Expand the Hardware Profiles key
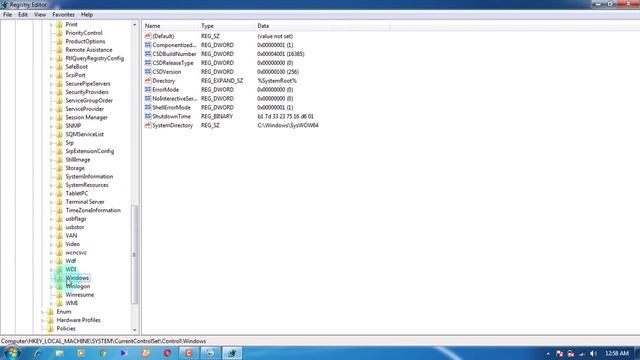This screenshot has width=640, height=360. tap(42, 320)
